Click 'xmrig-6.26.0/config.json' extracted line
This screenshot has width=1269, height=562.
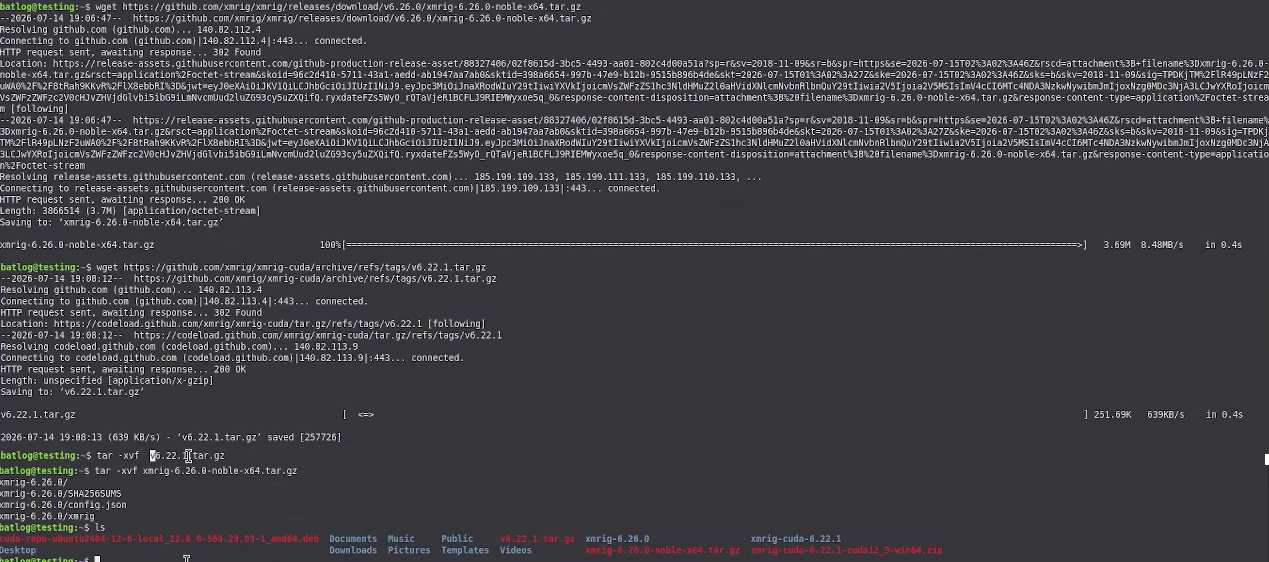[63, 505]
